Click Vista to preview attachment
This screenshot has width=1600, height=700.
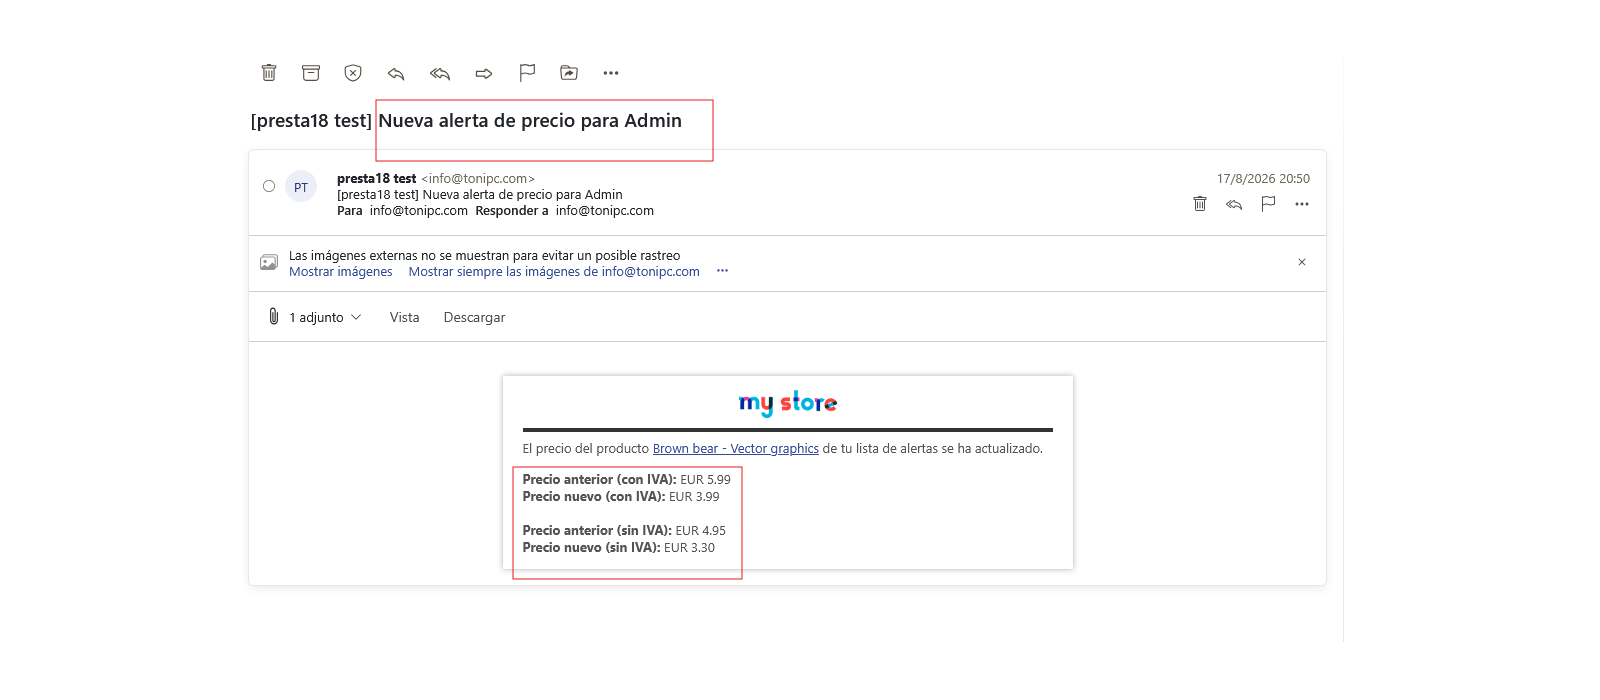pos(404,317)
